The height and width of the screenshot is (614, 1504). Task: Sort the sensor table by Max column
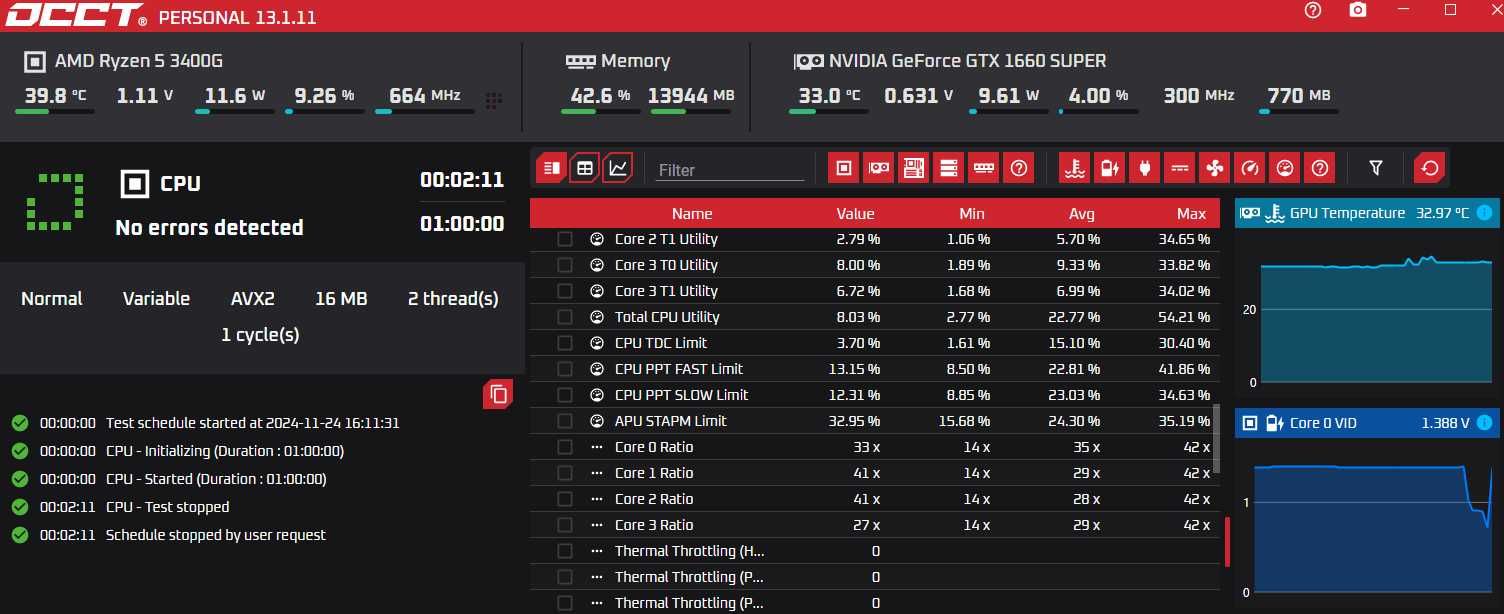click(1191, 213)
